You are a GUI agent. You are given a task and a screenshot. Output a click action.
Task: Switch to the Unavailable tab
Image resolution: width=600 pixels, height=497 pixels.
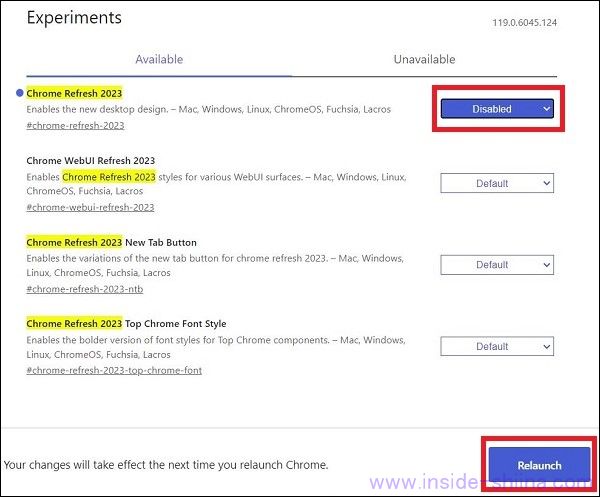pos(424,59)
